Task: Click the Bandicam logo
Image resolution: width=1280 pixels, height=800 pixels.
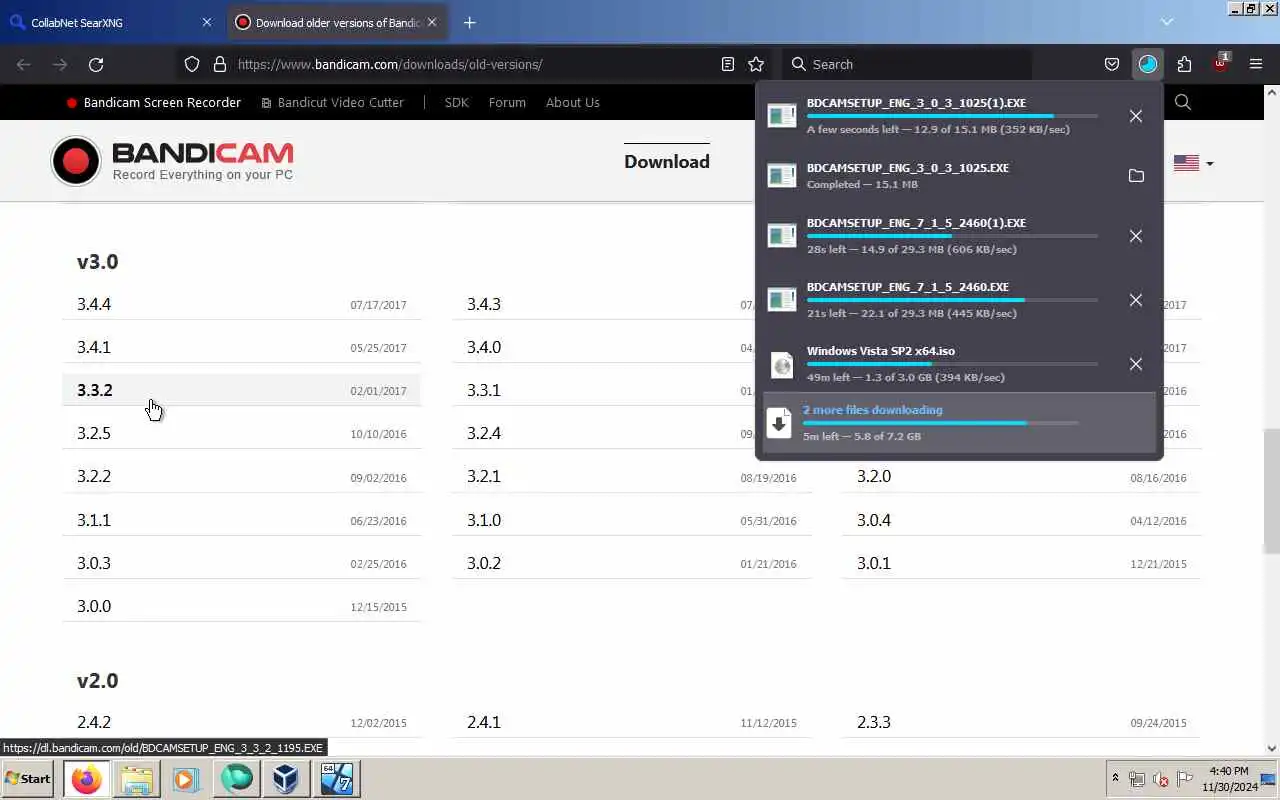Action: pos(173,162)
